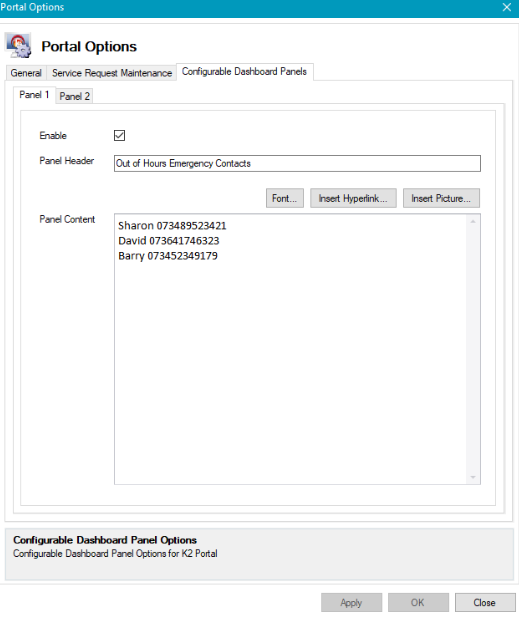The height and width of the screenshot is (618, 519).
Task: Close the Portal Options window
Action: point(507,7)
